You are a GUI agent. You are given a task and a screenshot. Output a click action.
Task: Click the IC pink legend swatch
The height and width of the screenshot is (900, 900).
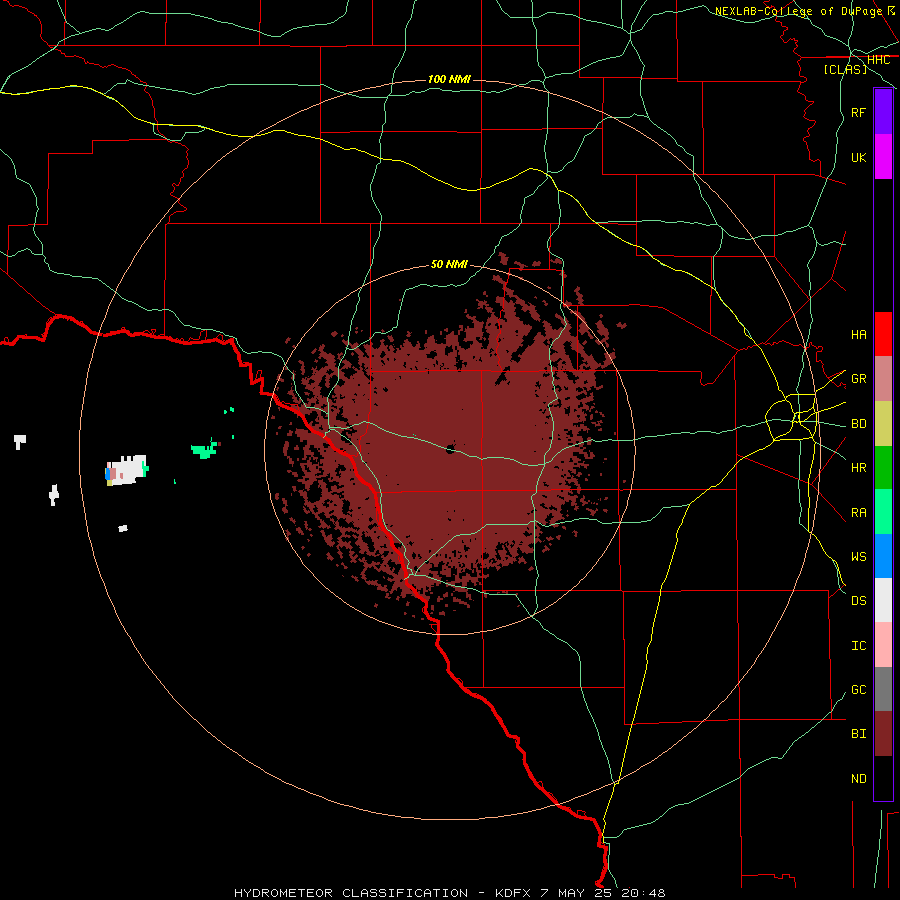click(883, 645)
